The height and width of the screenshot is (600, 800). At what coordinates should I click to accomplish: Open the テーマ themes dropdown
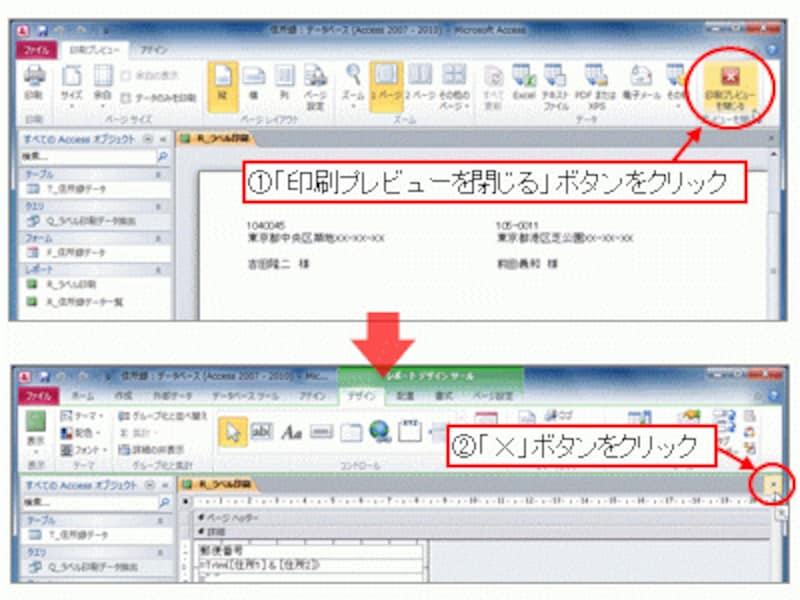point(82,416)
